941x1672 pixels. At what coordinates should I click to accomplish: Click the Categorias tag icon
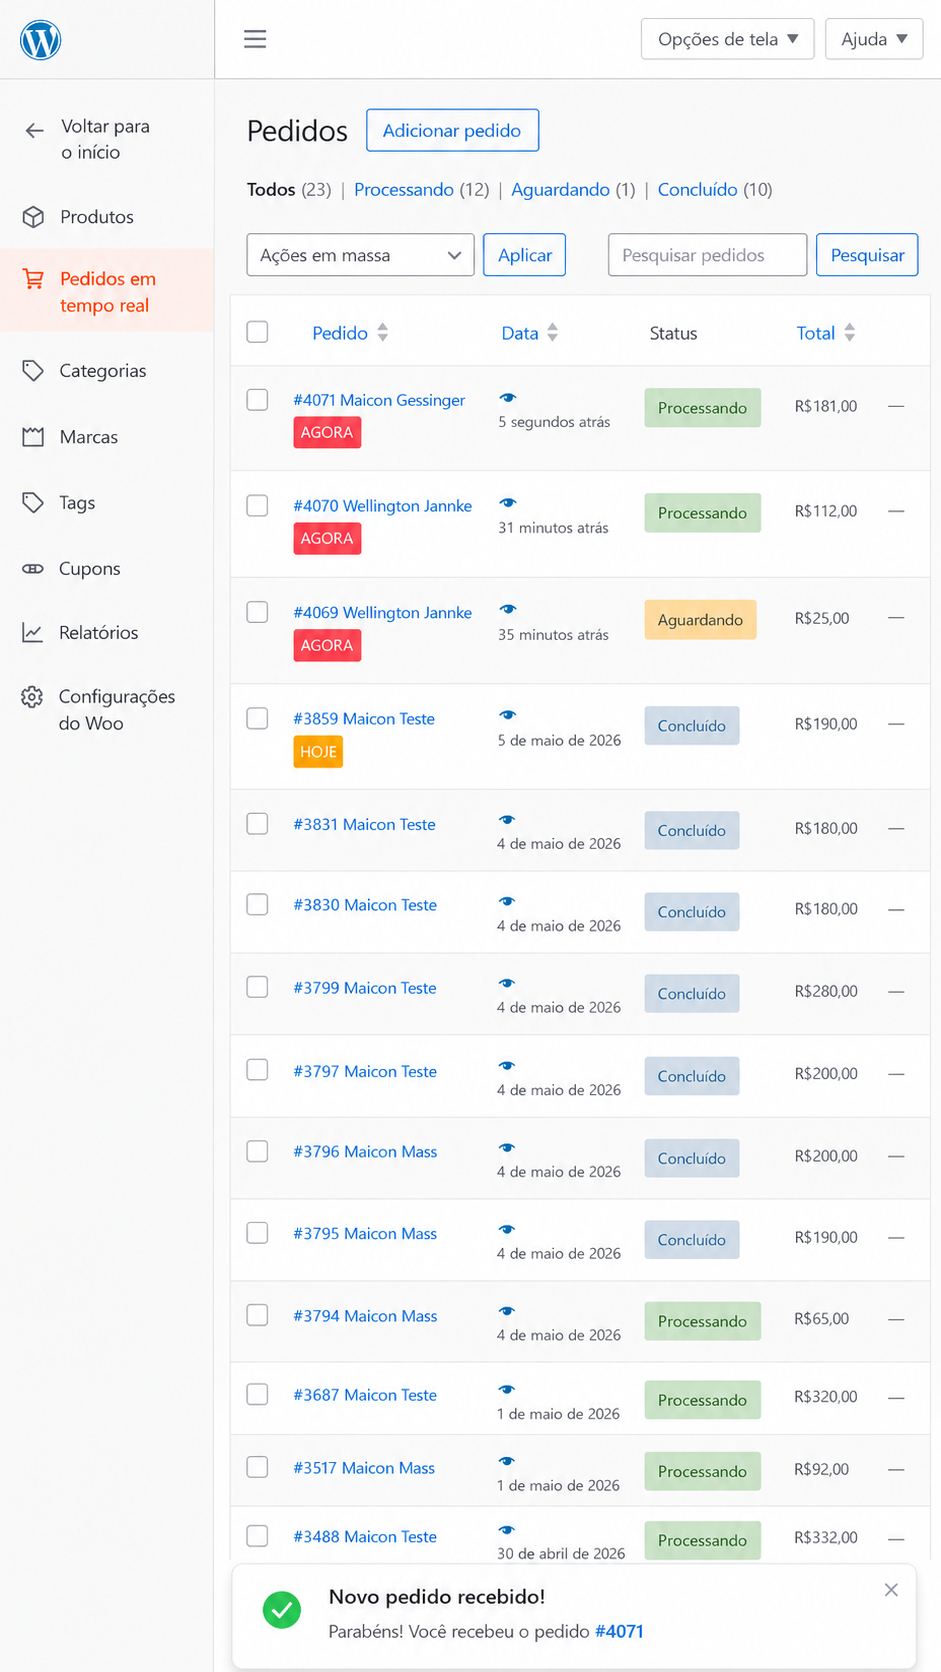[33, 371]
